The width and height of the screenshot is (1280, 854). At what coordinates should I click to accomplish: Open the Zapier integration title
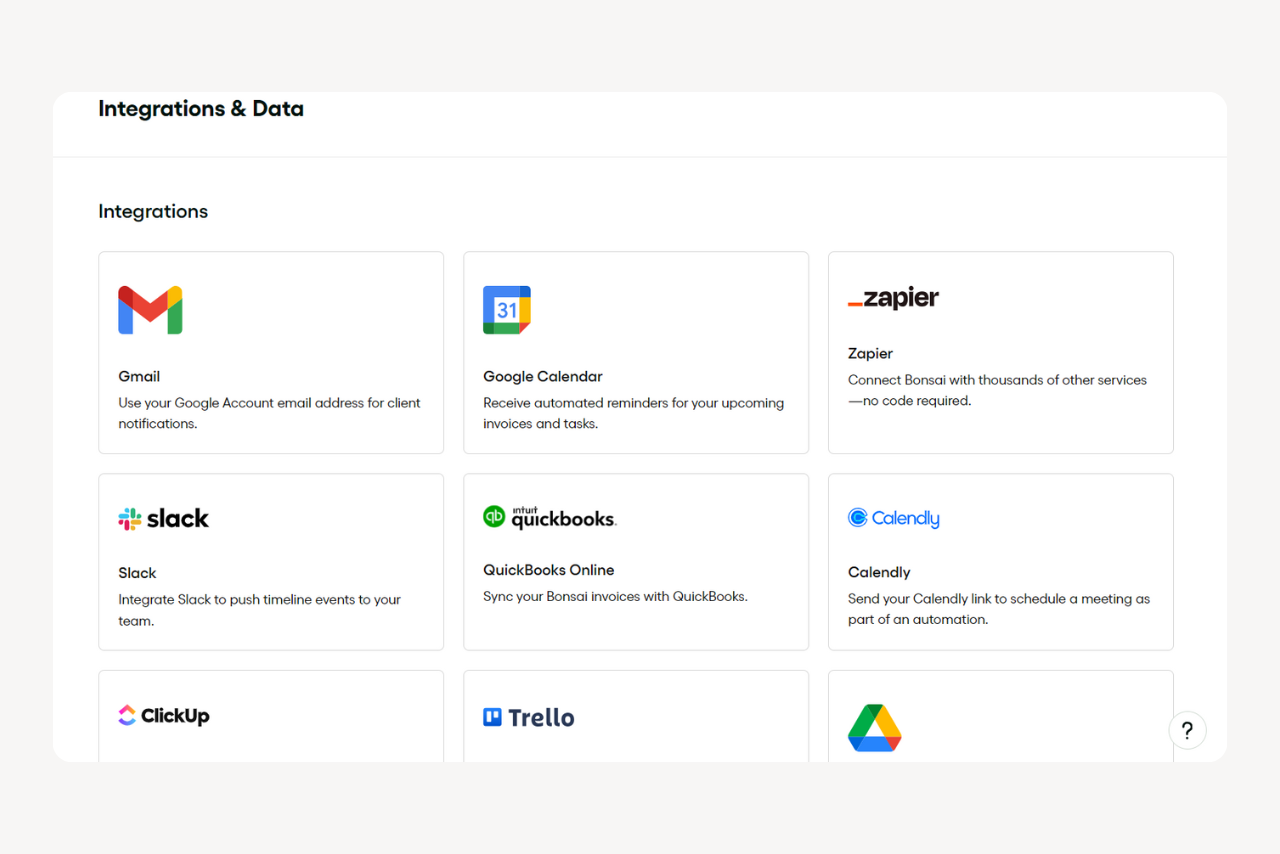(870, 353)
